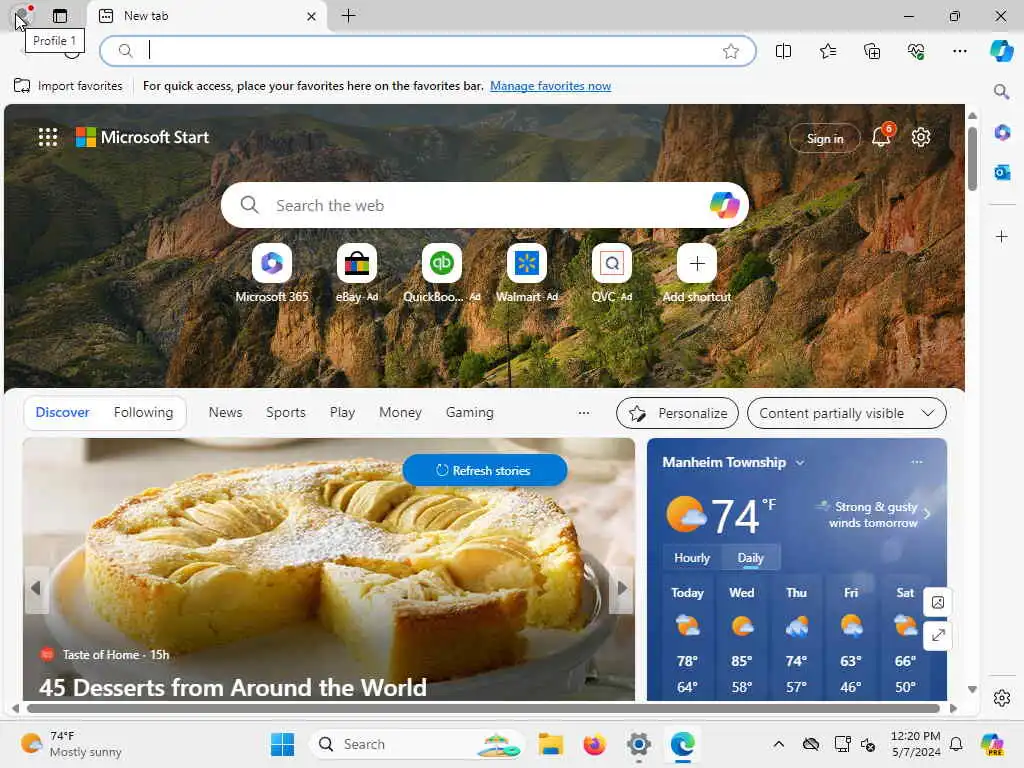Launch Firefox from taskbar

pyautogui.click(x=594, y=744)
